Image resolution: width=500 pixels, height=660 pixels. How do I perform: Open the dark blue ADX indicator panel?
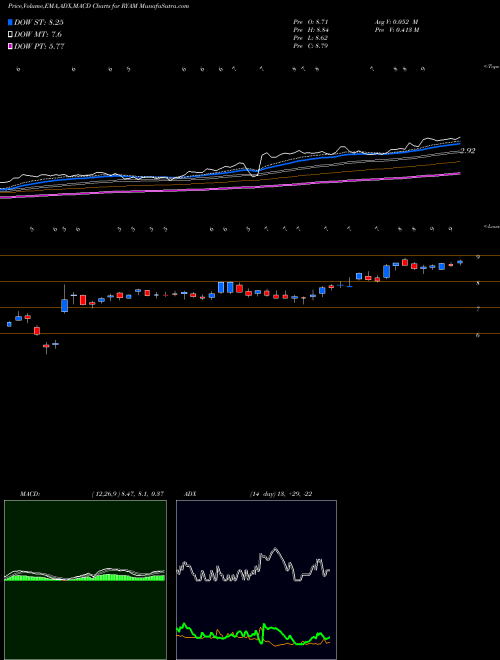(256, 580)
